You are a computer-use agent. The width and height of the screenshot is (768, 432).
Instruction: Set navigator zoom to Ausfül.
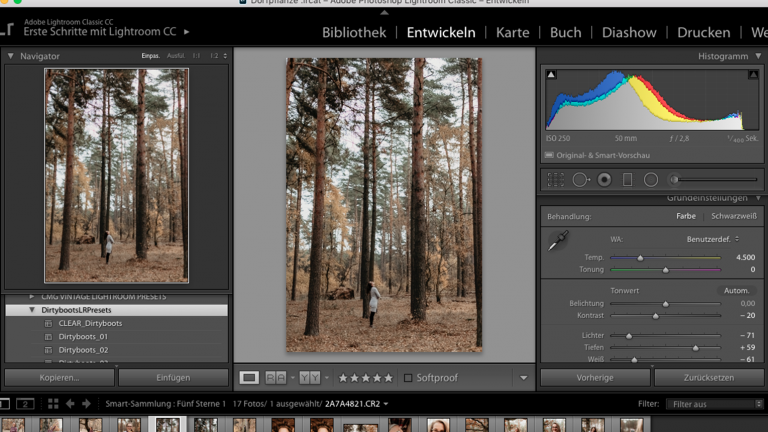point(175,56)
